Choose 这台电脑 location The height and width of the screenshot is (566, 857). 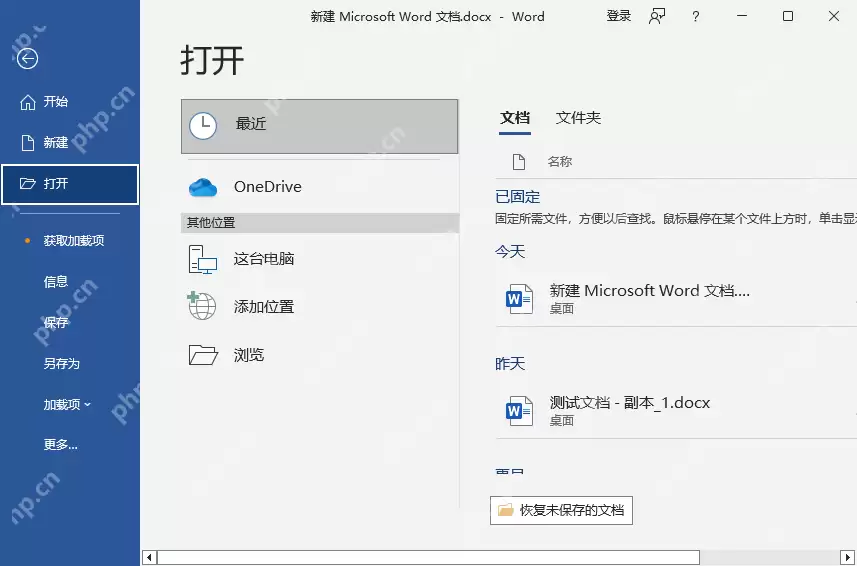tap(319, 258)
